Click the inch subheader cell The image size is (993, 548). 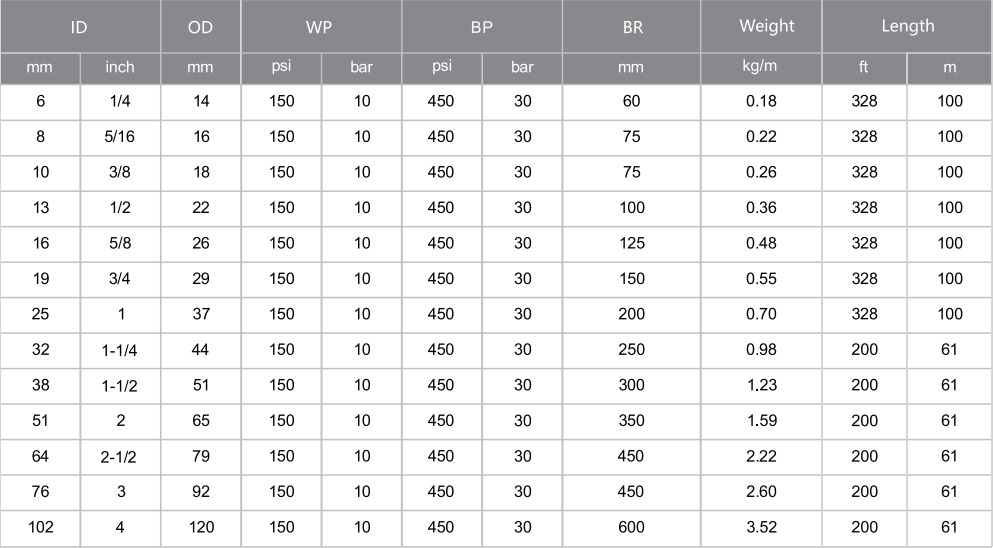click(x=120, y=68)
